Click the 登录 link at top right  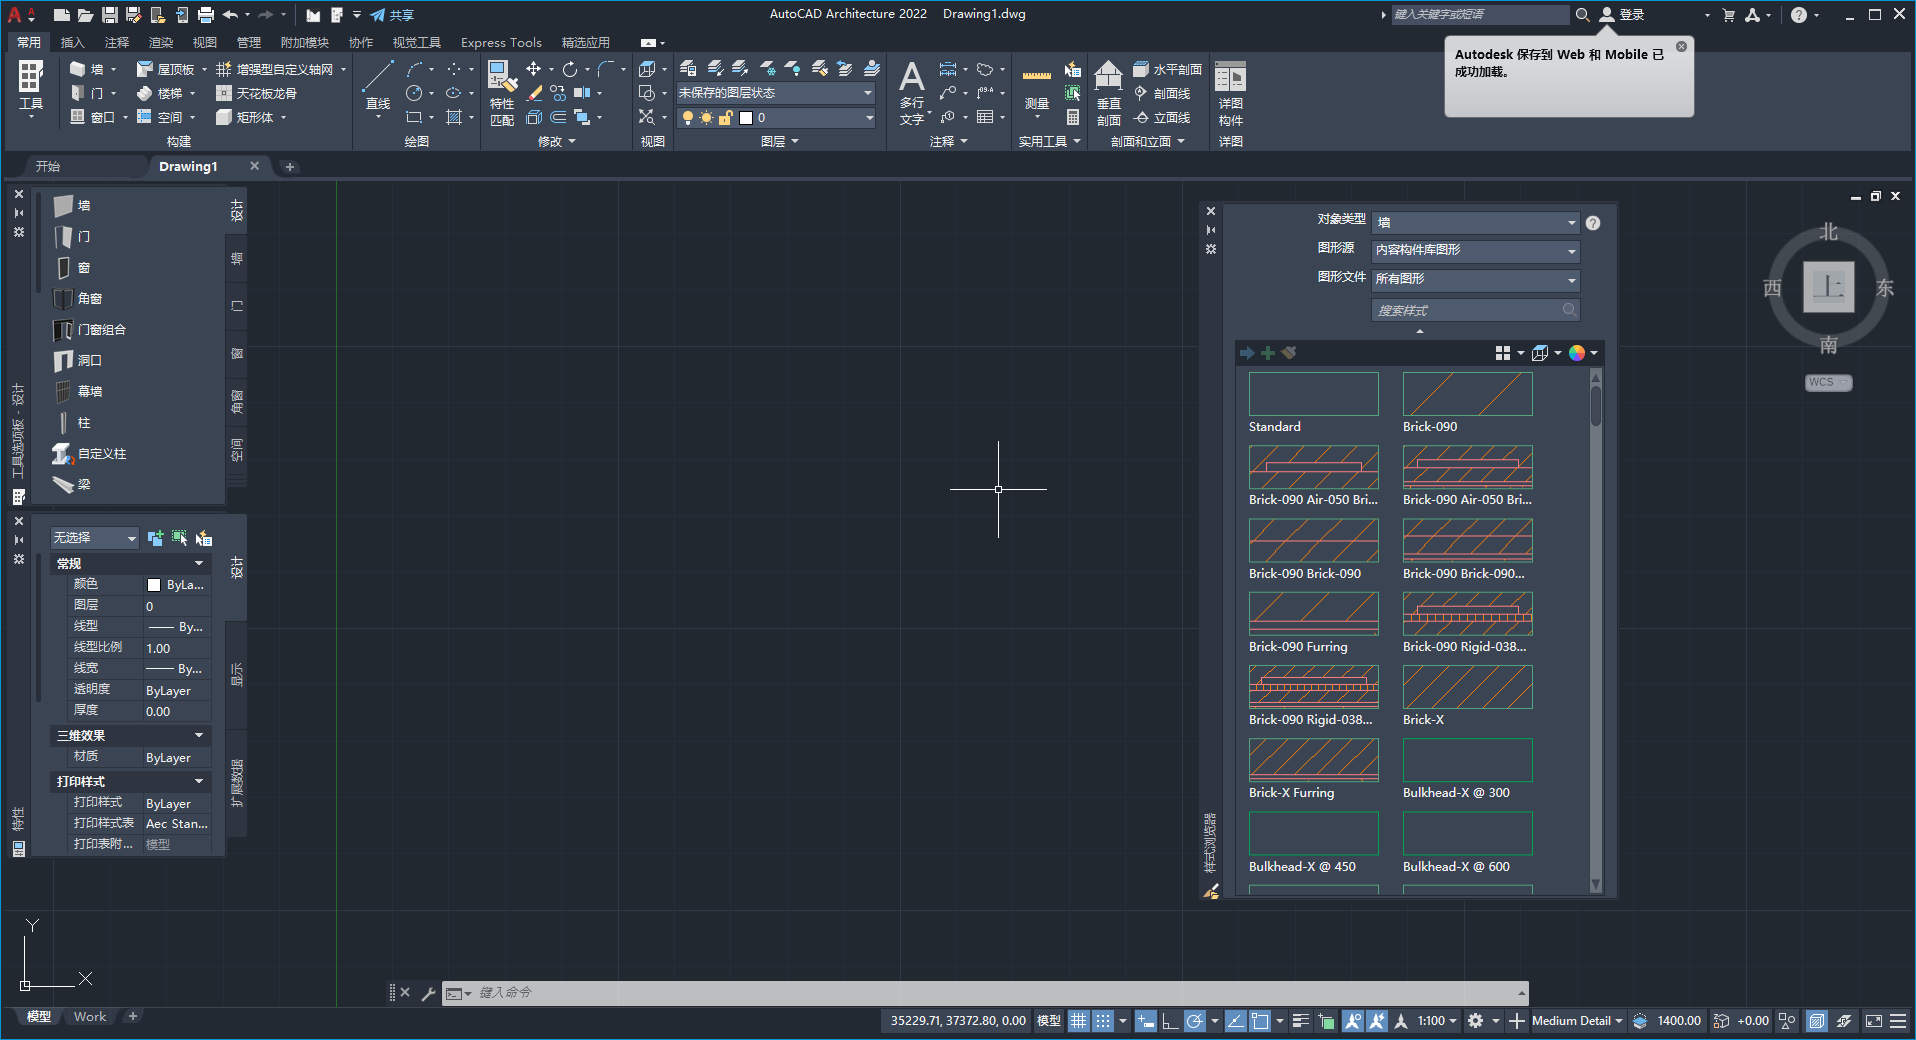click(1634, 14)
